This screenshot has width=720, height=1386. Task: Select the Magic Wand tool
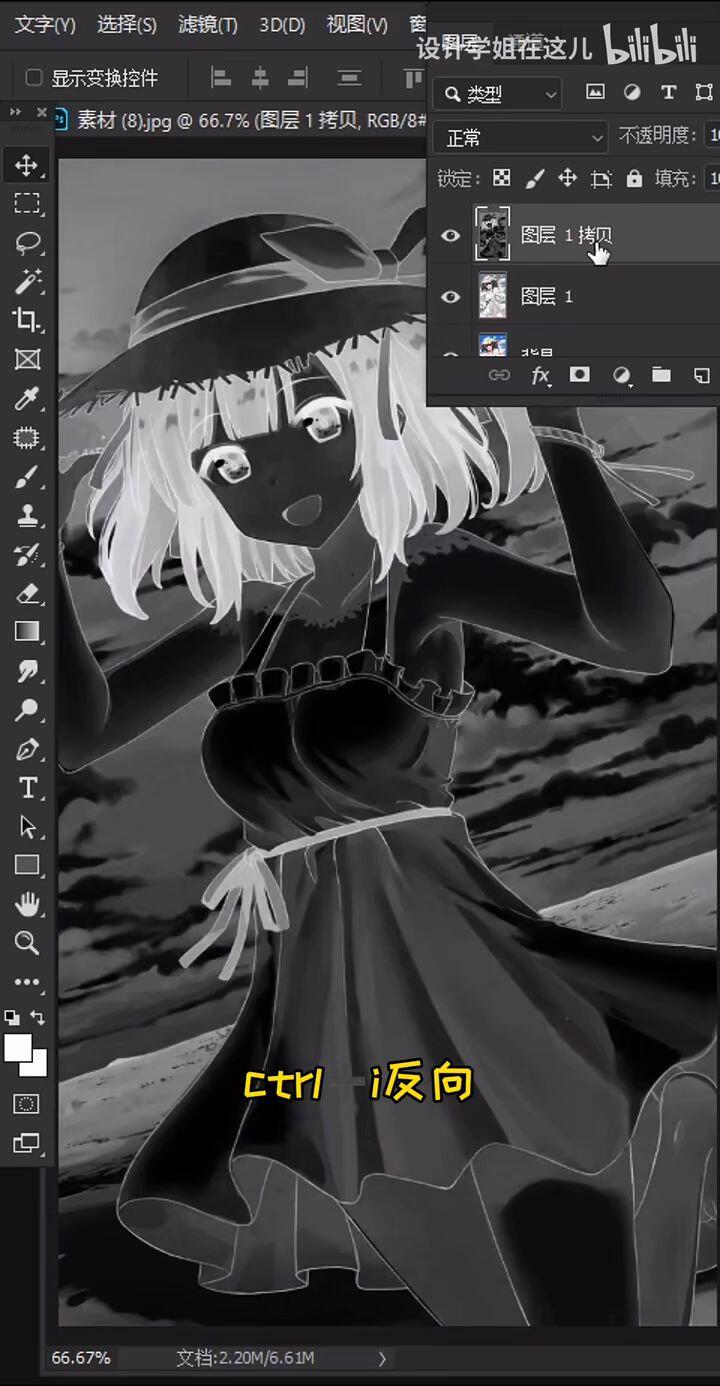click(x=27, y=281)
